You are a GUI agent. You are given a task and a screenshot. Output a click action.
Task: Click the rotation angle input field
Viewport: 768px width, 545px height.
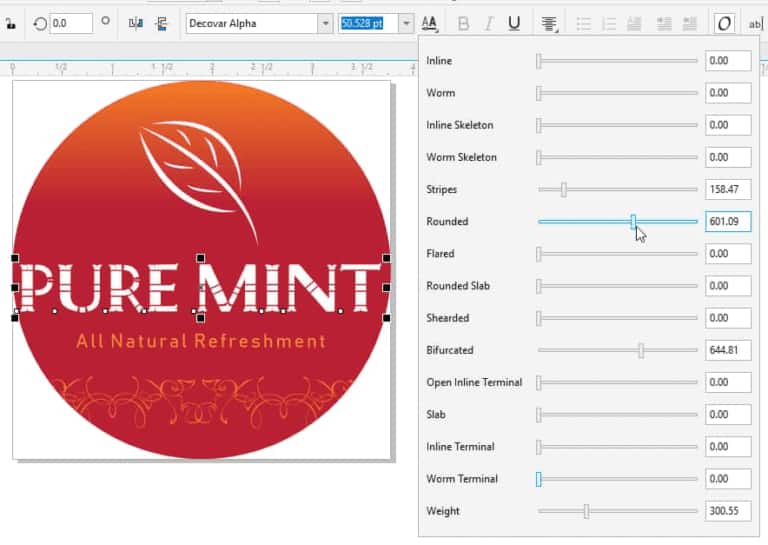70,24
